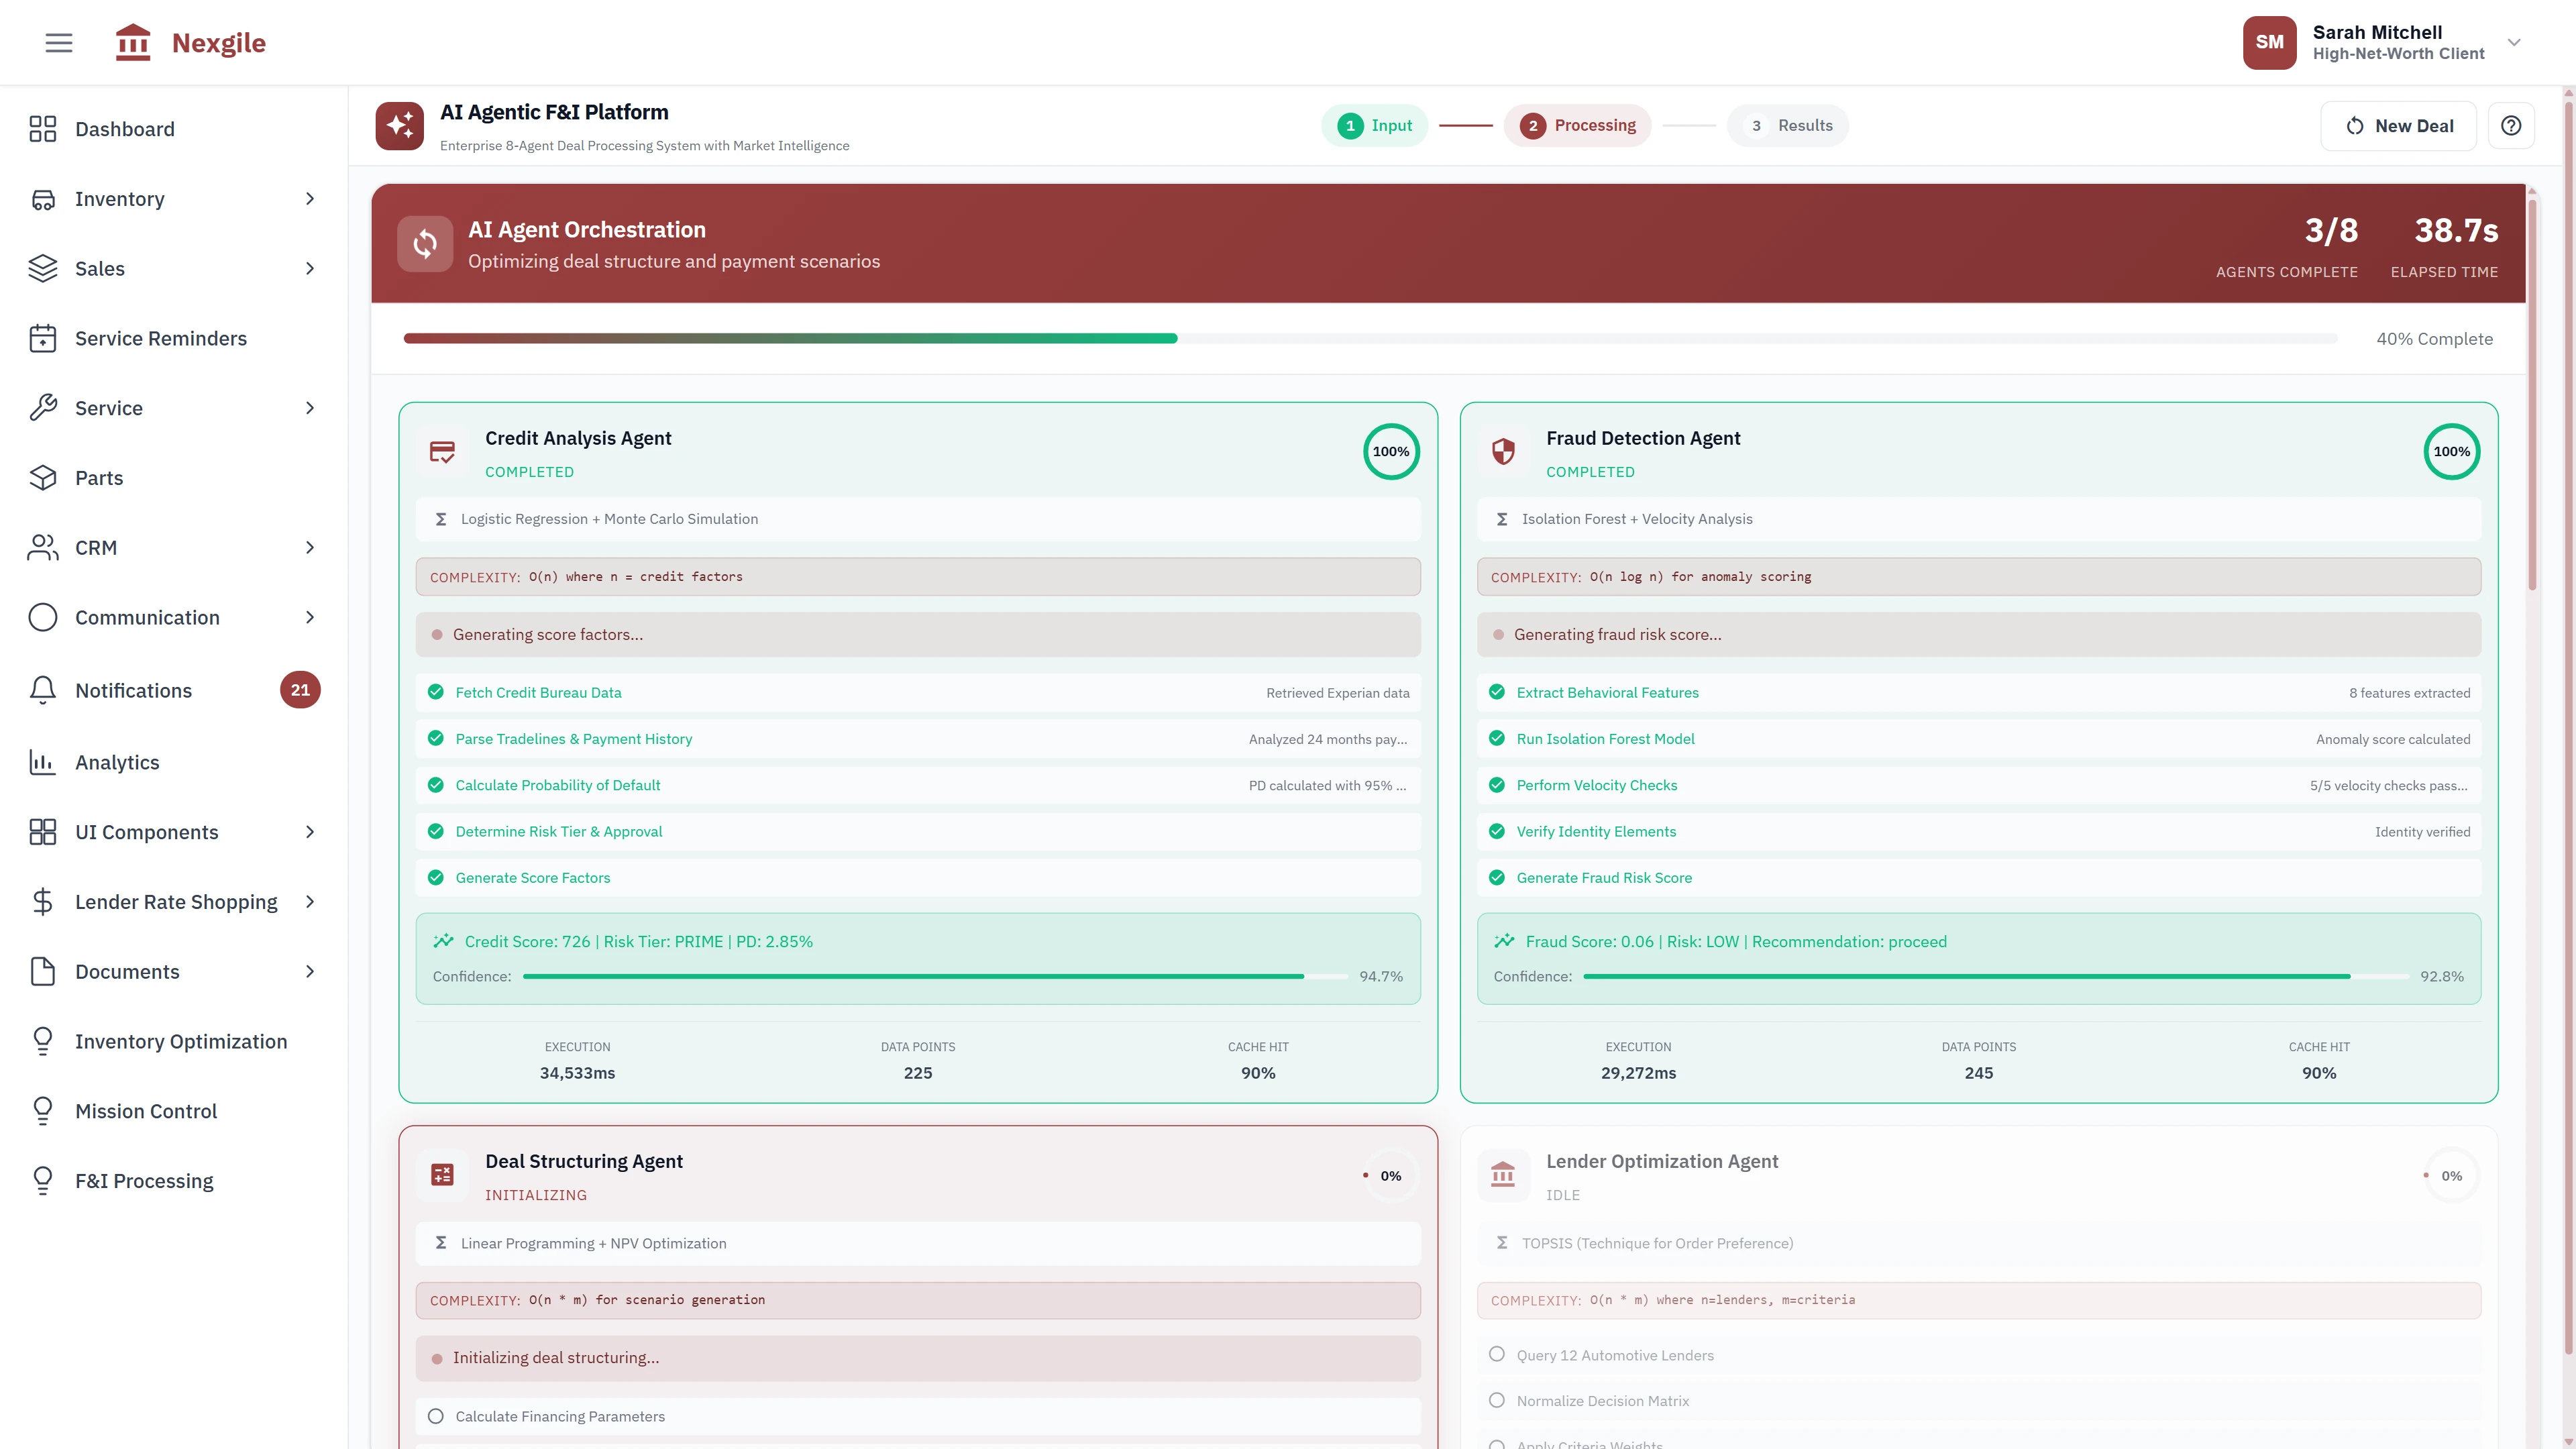Select the Analytics sidebar icon

(43, 762)
